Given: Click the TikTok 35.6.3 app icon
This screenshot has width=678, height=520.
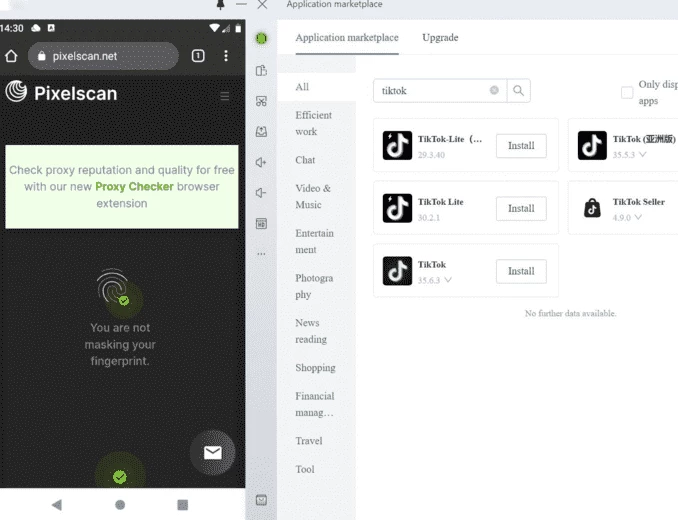Looking at the screenshot, I should coord(397,271).
